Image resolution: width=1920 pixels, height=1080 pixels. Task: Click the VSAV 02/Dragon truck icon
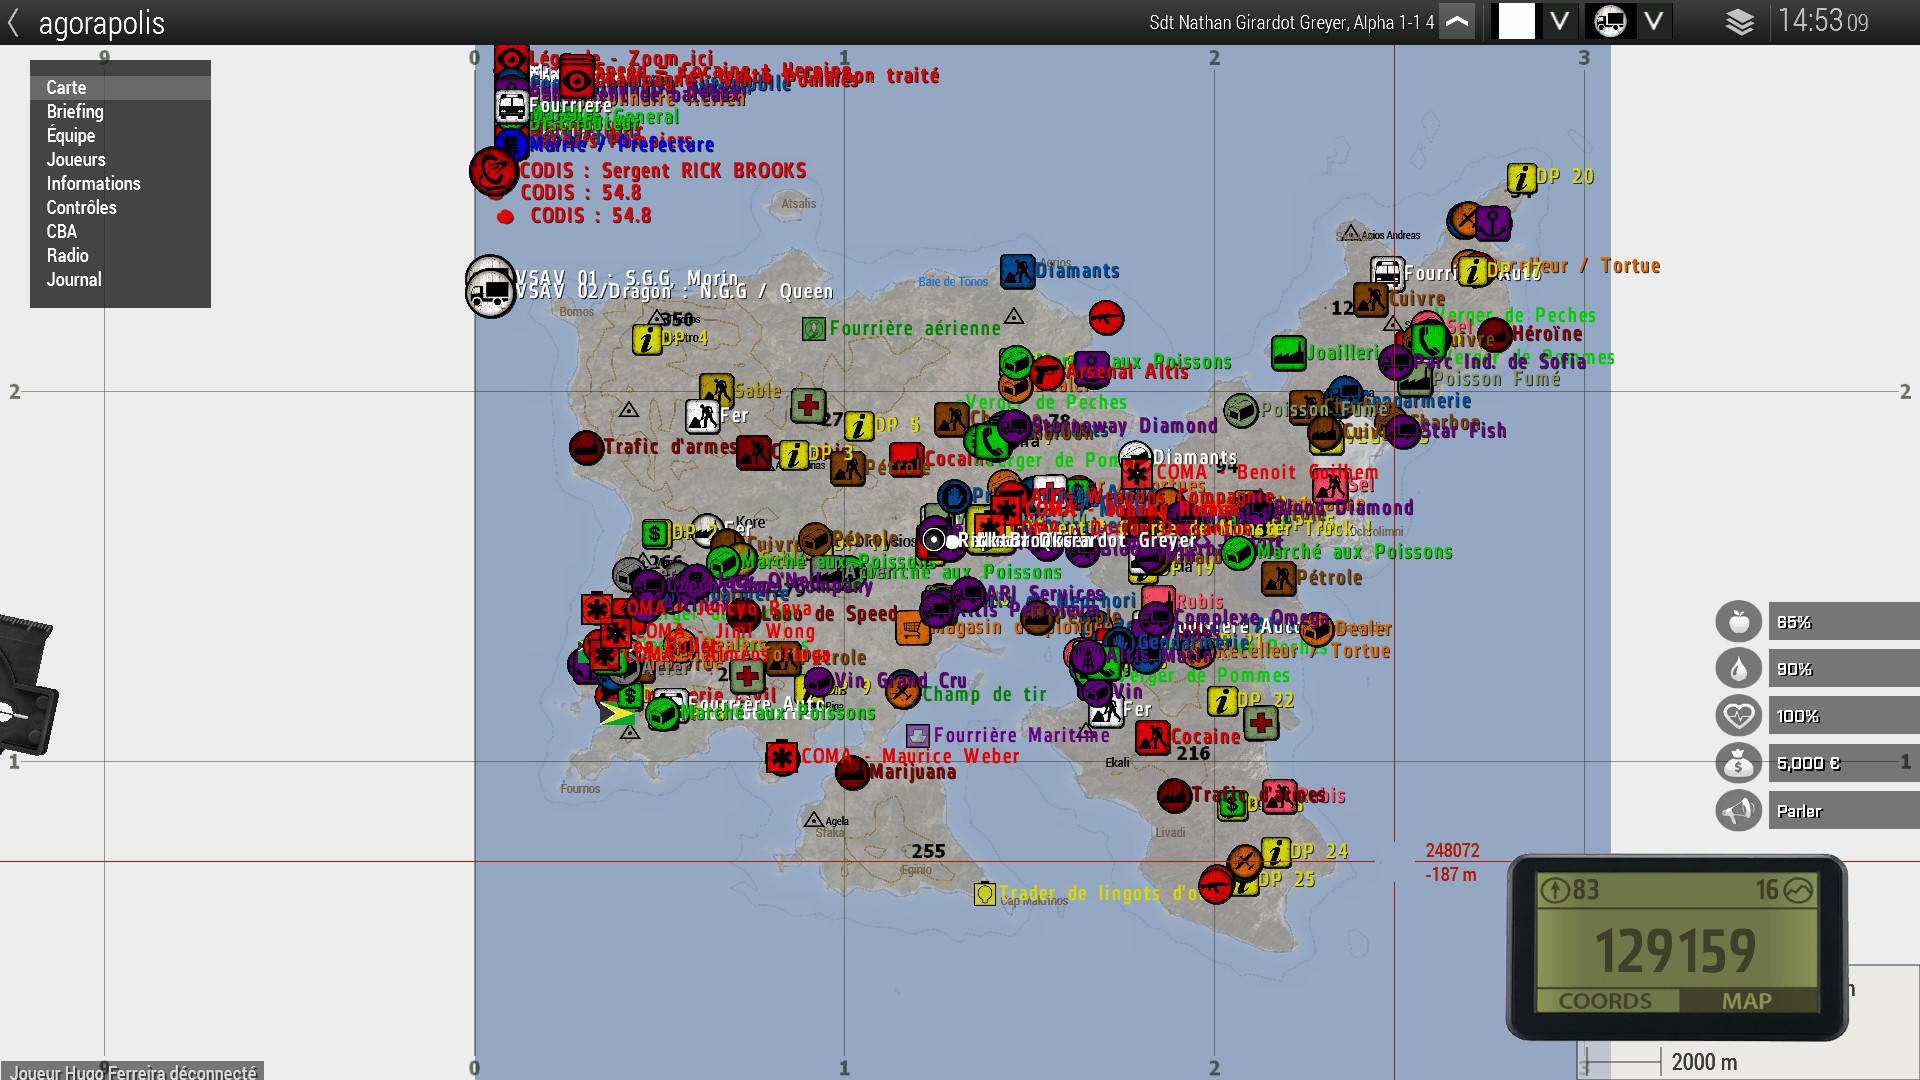[x=491, y=293]
